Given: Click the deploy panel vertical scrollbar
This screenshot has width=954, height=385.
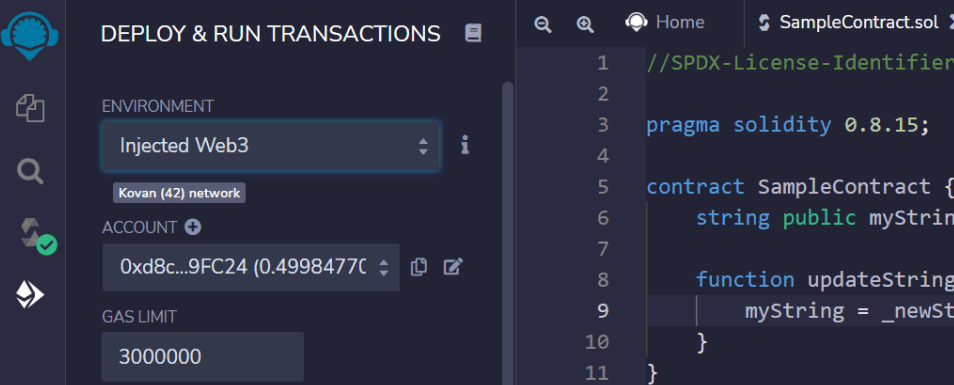Looking at the screenshot, I should [x=507, y=234].
